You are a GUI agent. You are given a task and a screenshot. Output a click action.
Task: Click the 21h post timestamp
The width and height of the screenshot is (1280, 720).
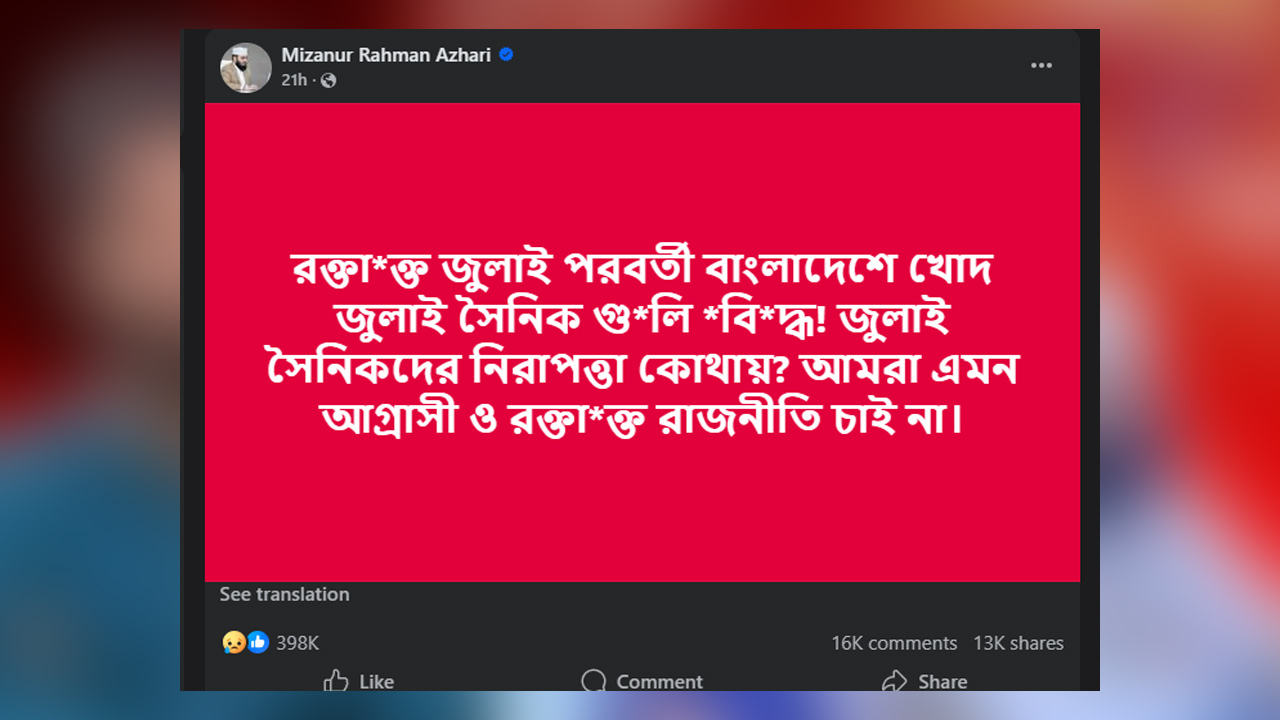(x=294, y=80)
